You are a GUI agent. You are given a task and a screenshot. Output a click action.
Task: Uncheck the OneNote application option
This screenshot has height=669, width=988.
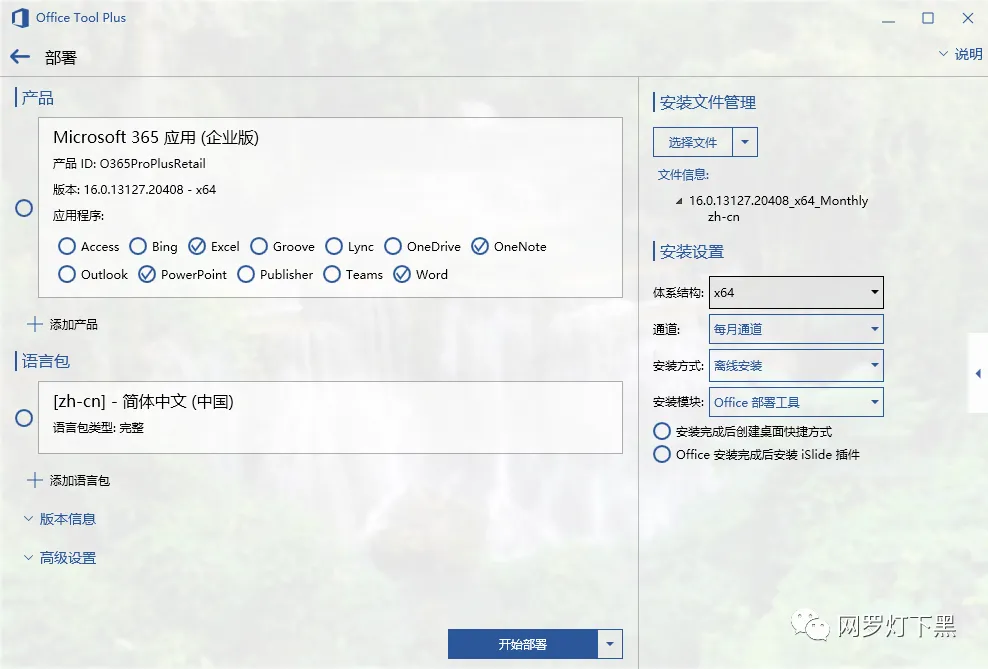(x=480, y=246)
